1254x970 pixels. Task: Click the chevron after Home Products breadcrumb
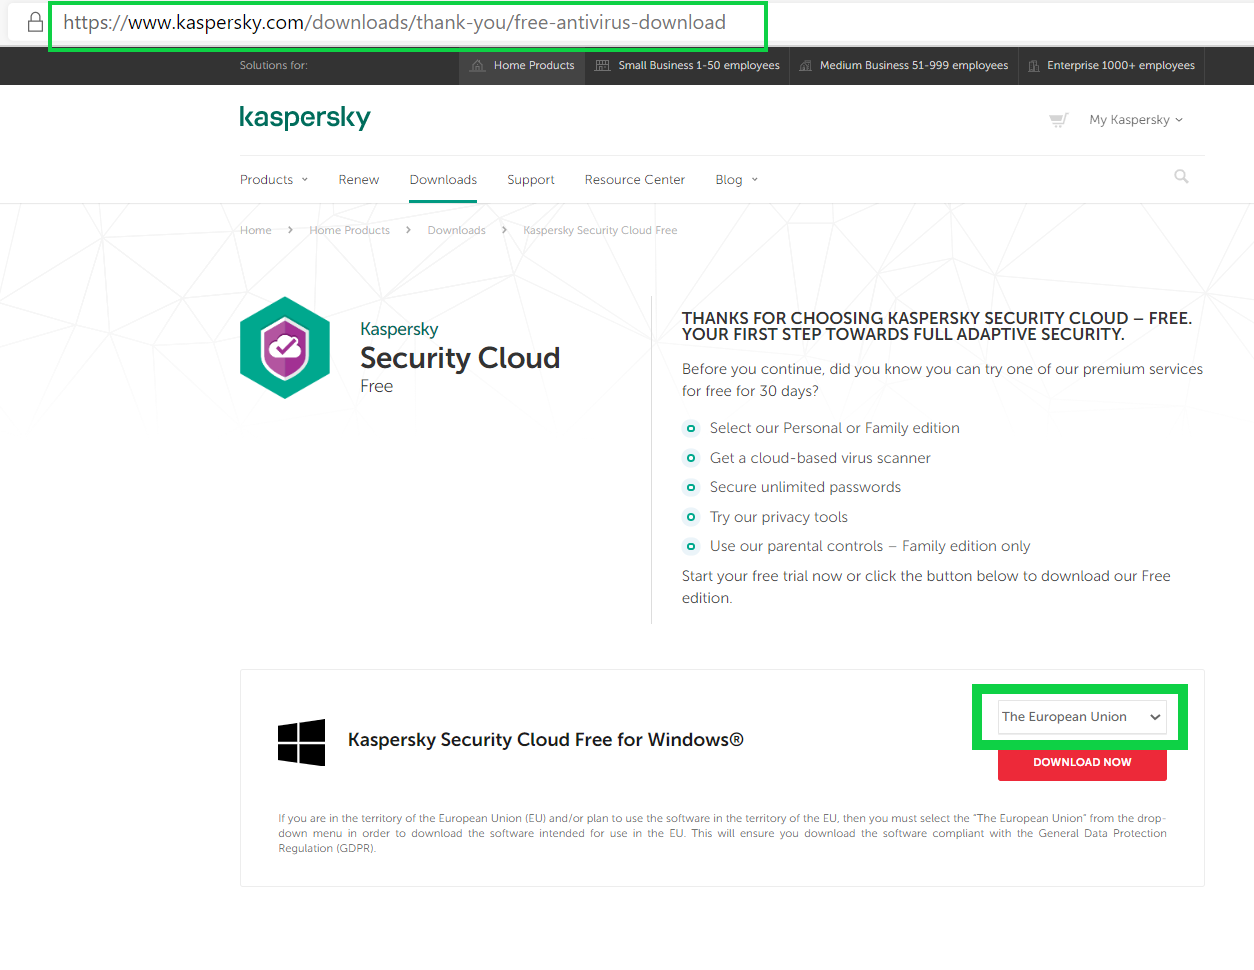(x=408, y=230)
